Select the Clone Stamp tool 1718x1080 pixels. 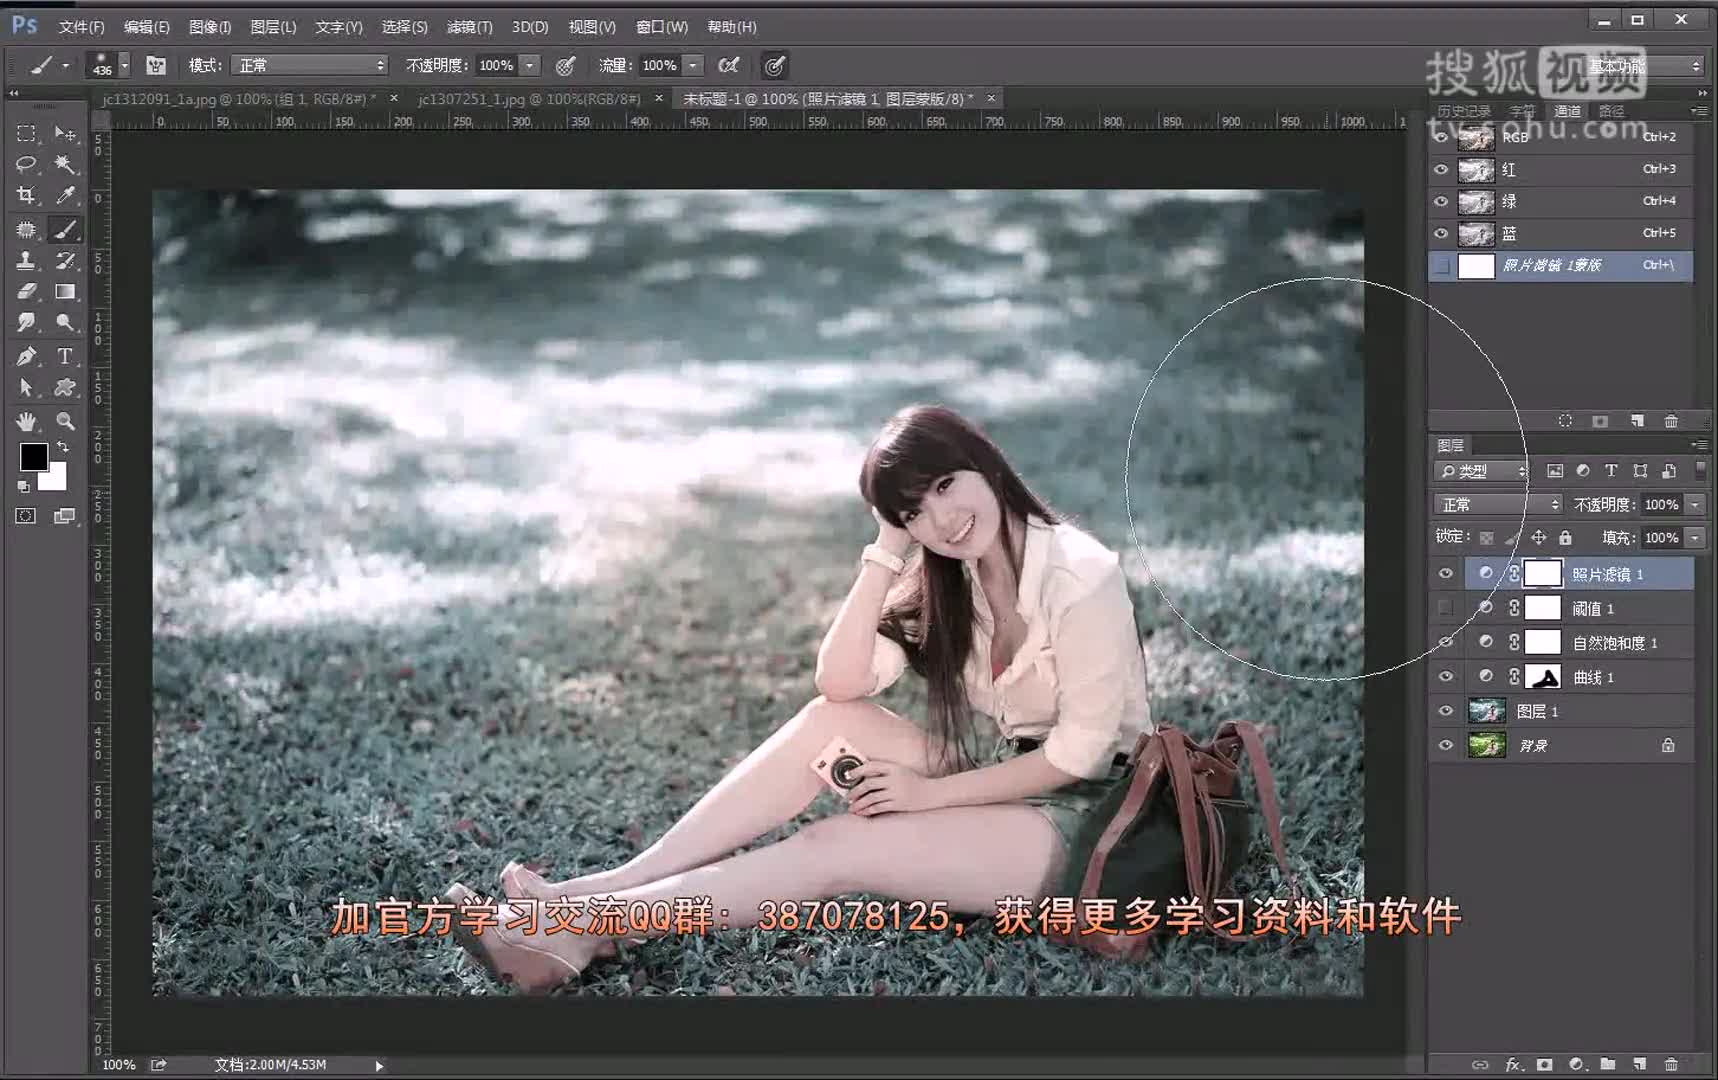coord(26,260)
